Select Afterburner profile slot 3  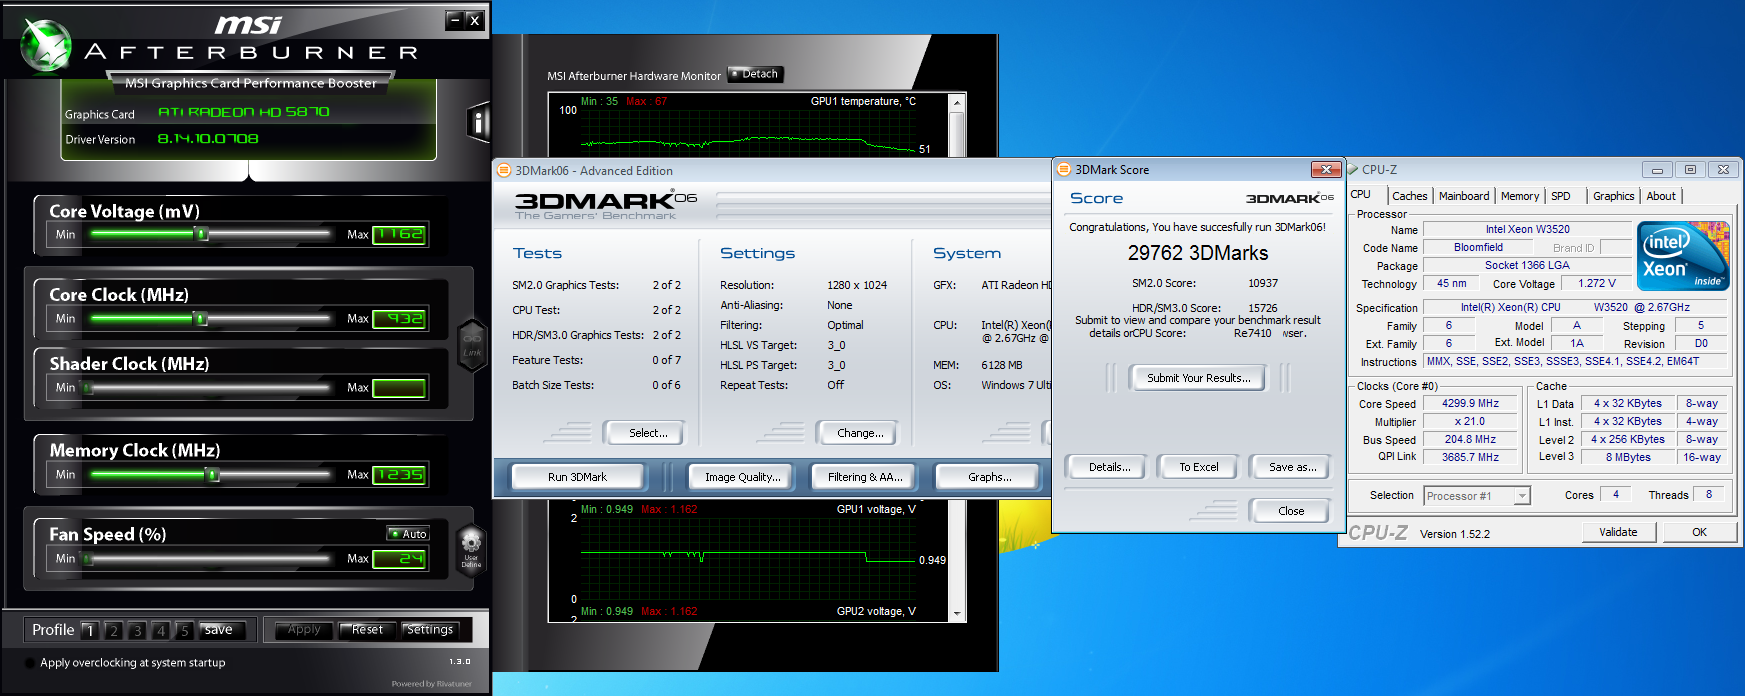click(137, 630)
